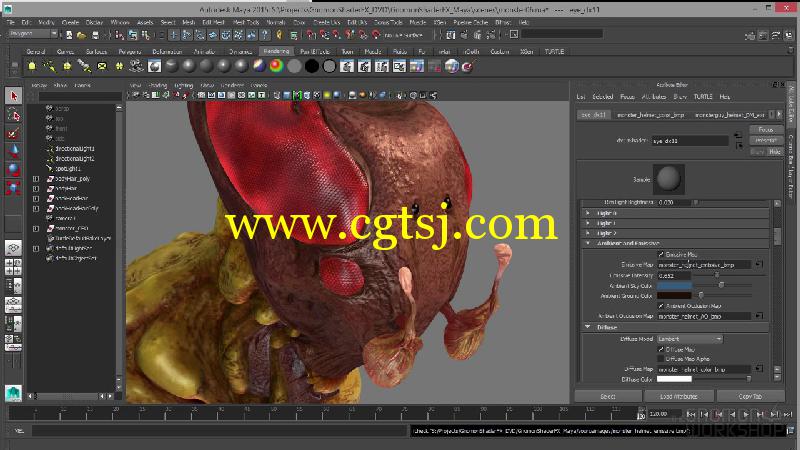
Task: Click the directional light shelf icon
Action: (49, 66)
